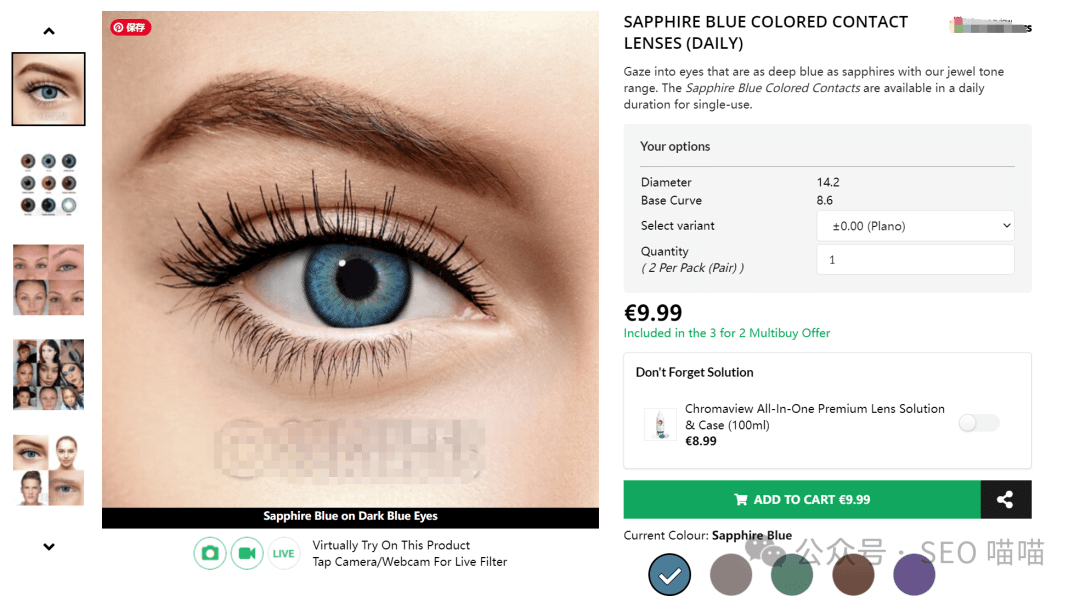Pick the green colour swatch
This screenshot has width=1080, height=596.
(x=792, y=575)
